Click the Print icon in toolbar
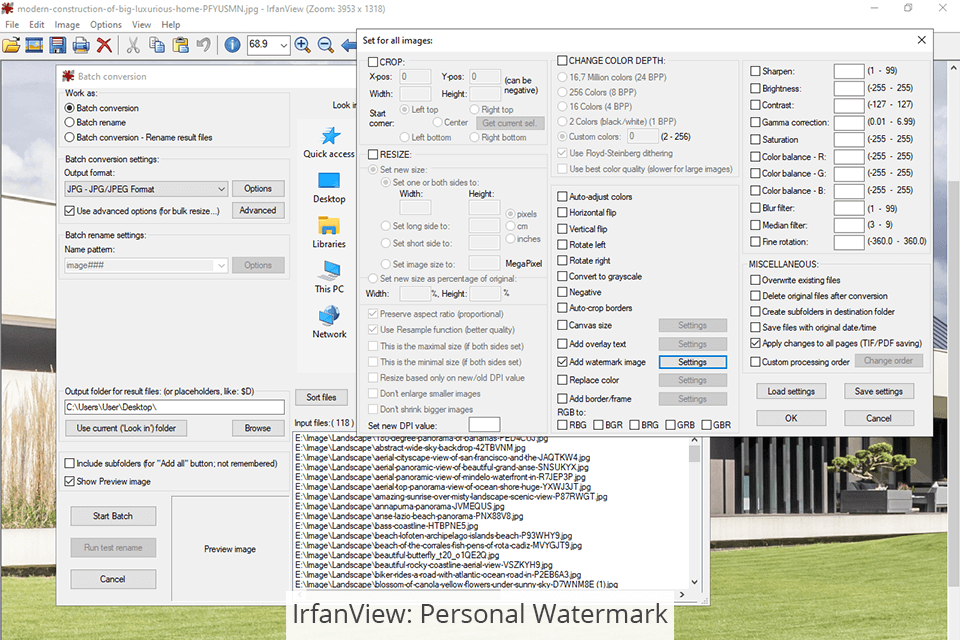Screen dimensions: 960x640 tap(81, 45)
